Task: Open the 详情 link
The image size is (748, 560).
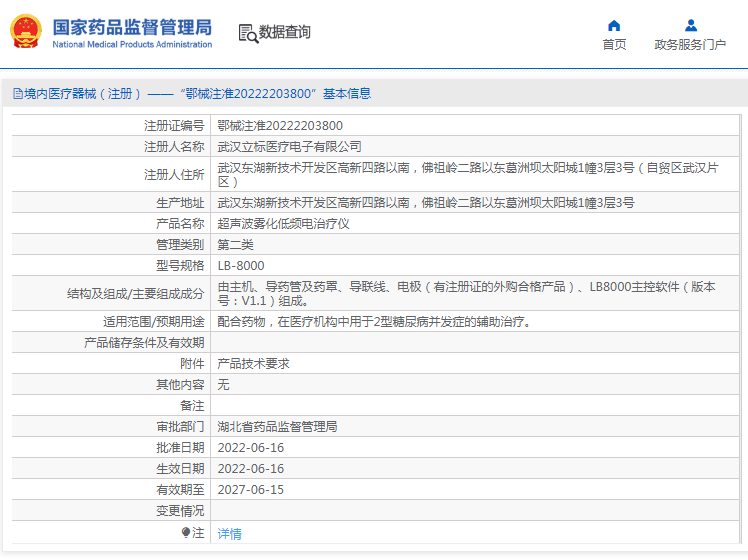Action: [229, 534]
